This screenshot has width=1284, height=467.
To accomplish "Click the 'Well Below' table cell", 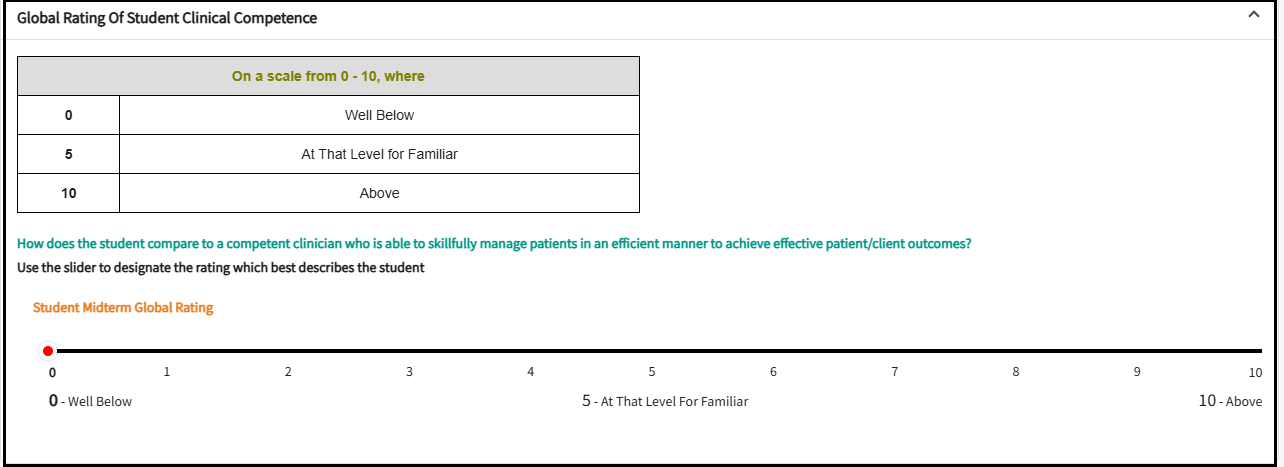I will pyautogui.click(x=379, y=115).
